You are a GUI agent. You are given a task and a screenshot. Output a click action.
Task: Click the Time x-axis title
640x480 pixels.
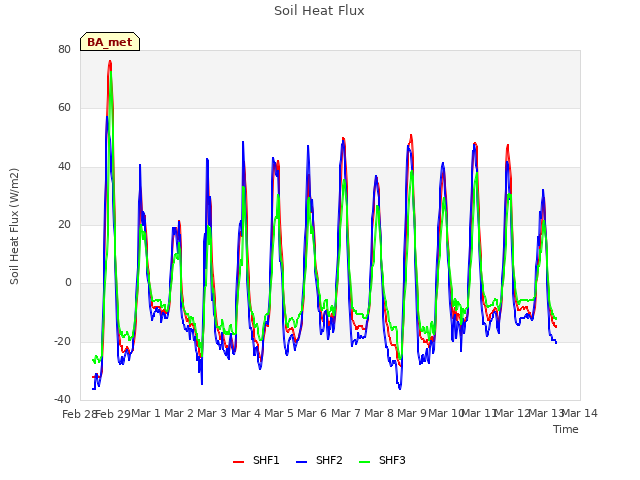[566, 429]
